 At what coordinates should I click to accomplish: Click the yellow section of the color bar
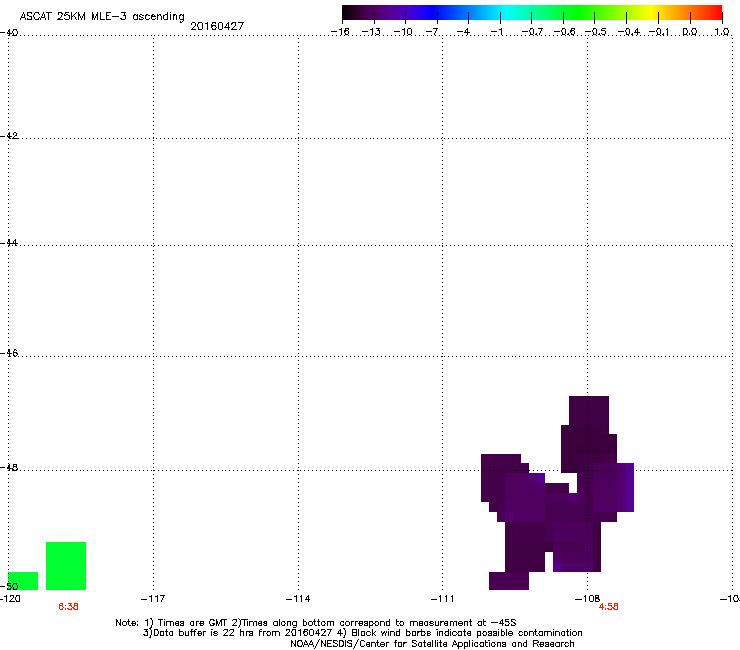coord(650,13)
